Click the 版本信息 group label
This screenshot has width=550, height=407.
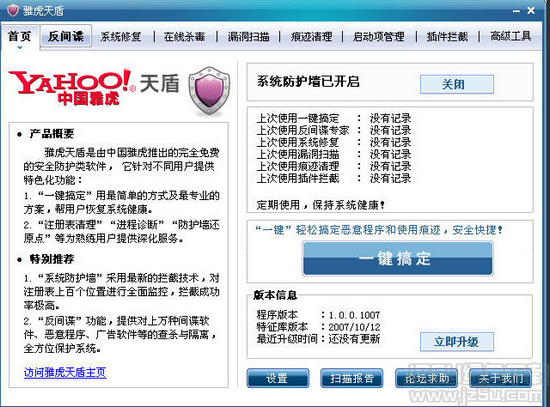click(x=275, y=295)
